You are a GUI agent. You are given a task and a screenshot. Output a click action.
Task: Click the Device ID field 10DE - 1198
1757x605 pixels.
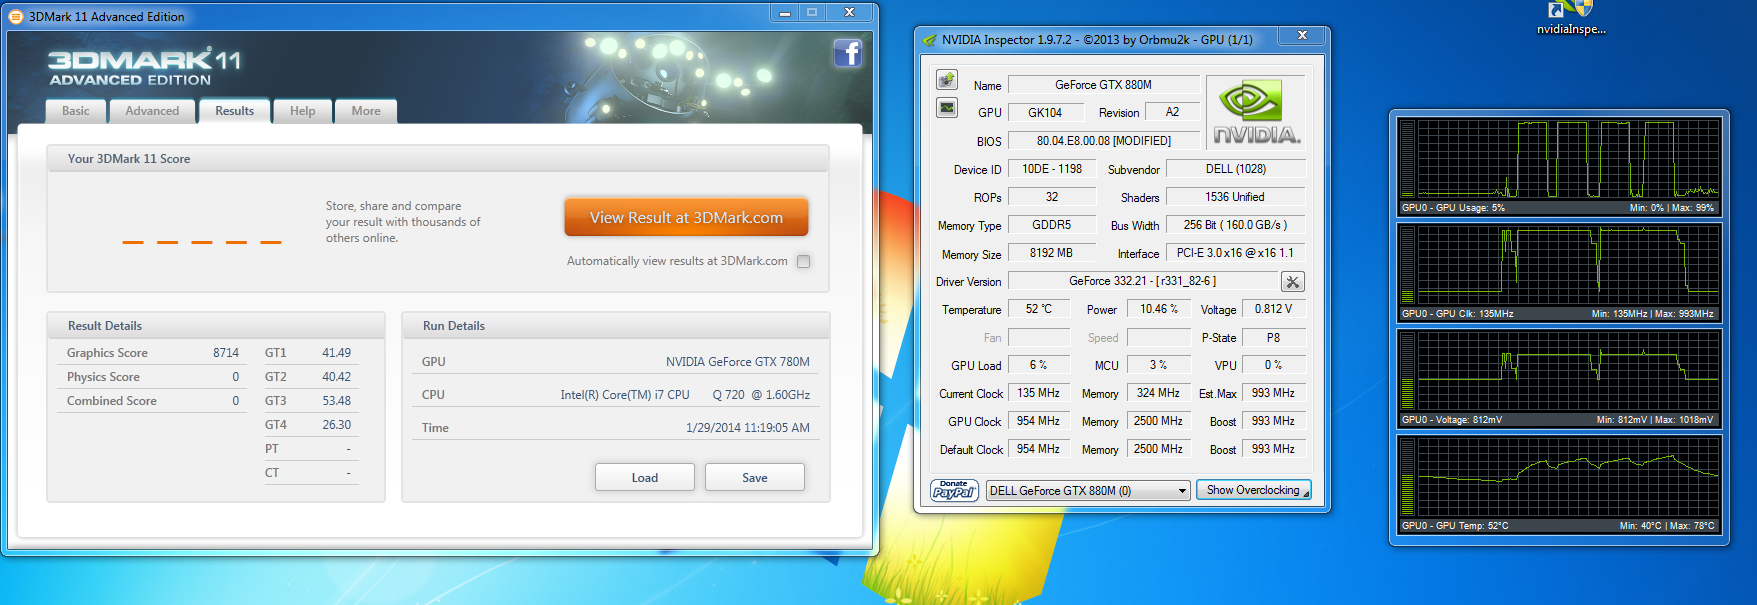(1051, 169)
